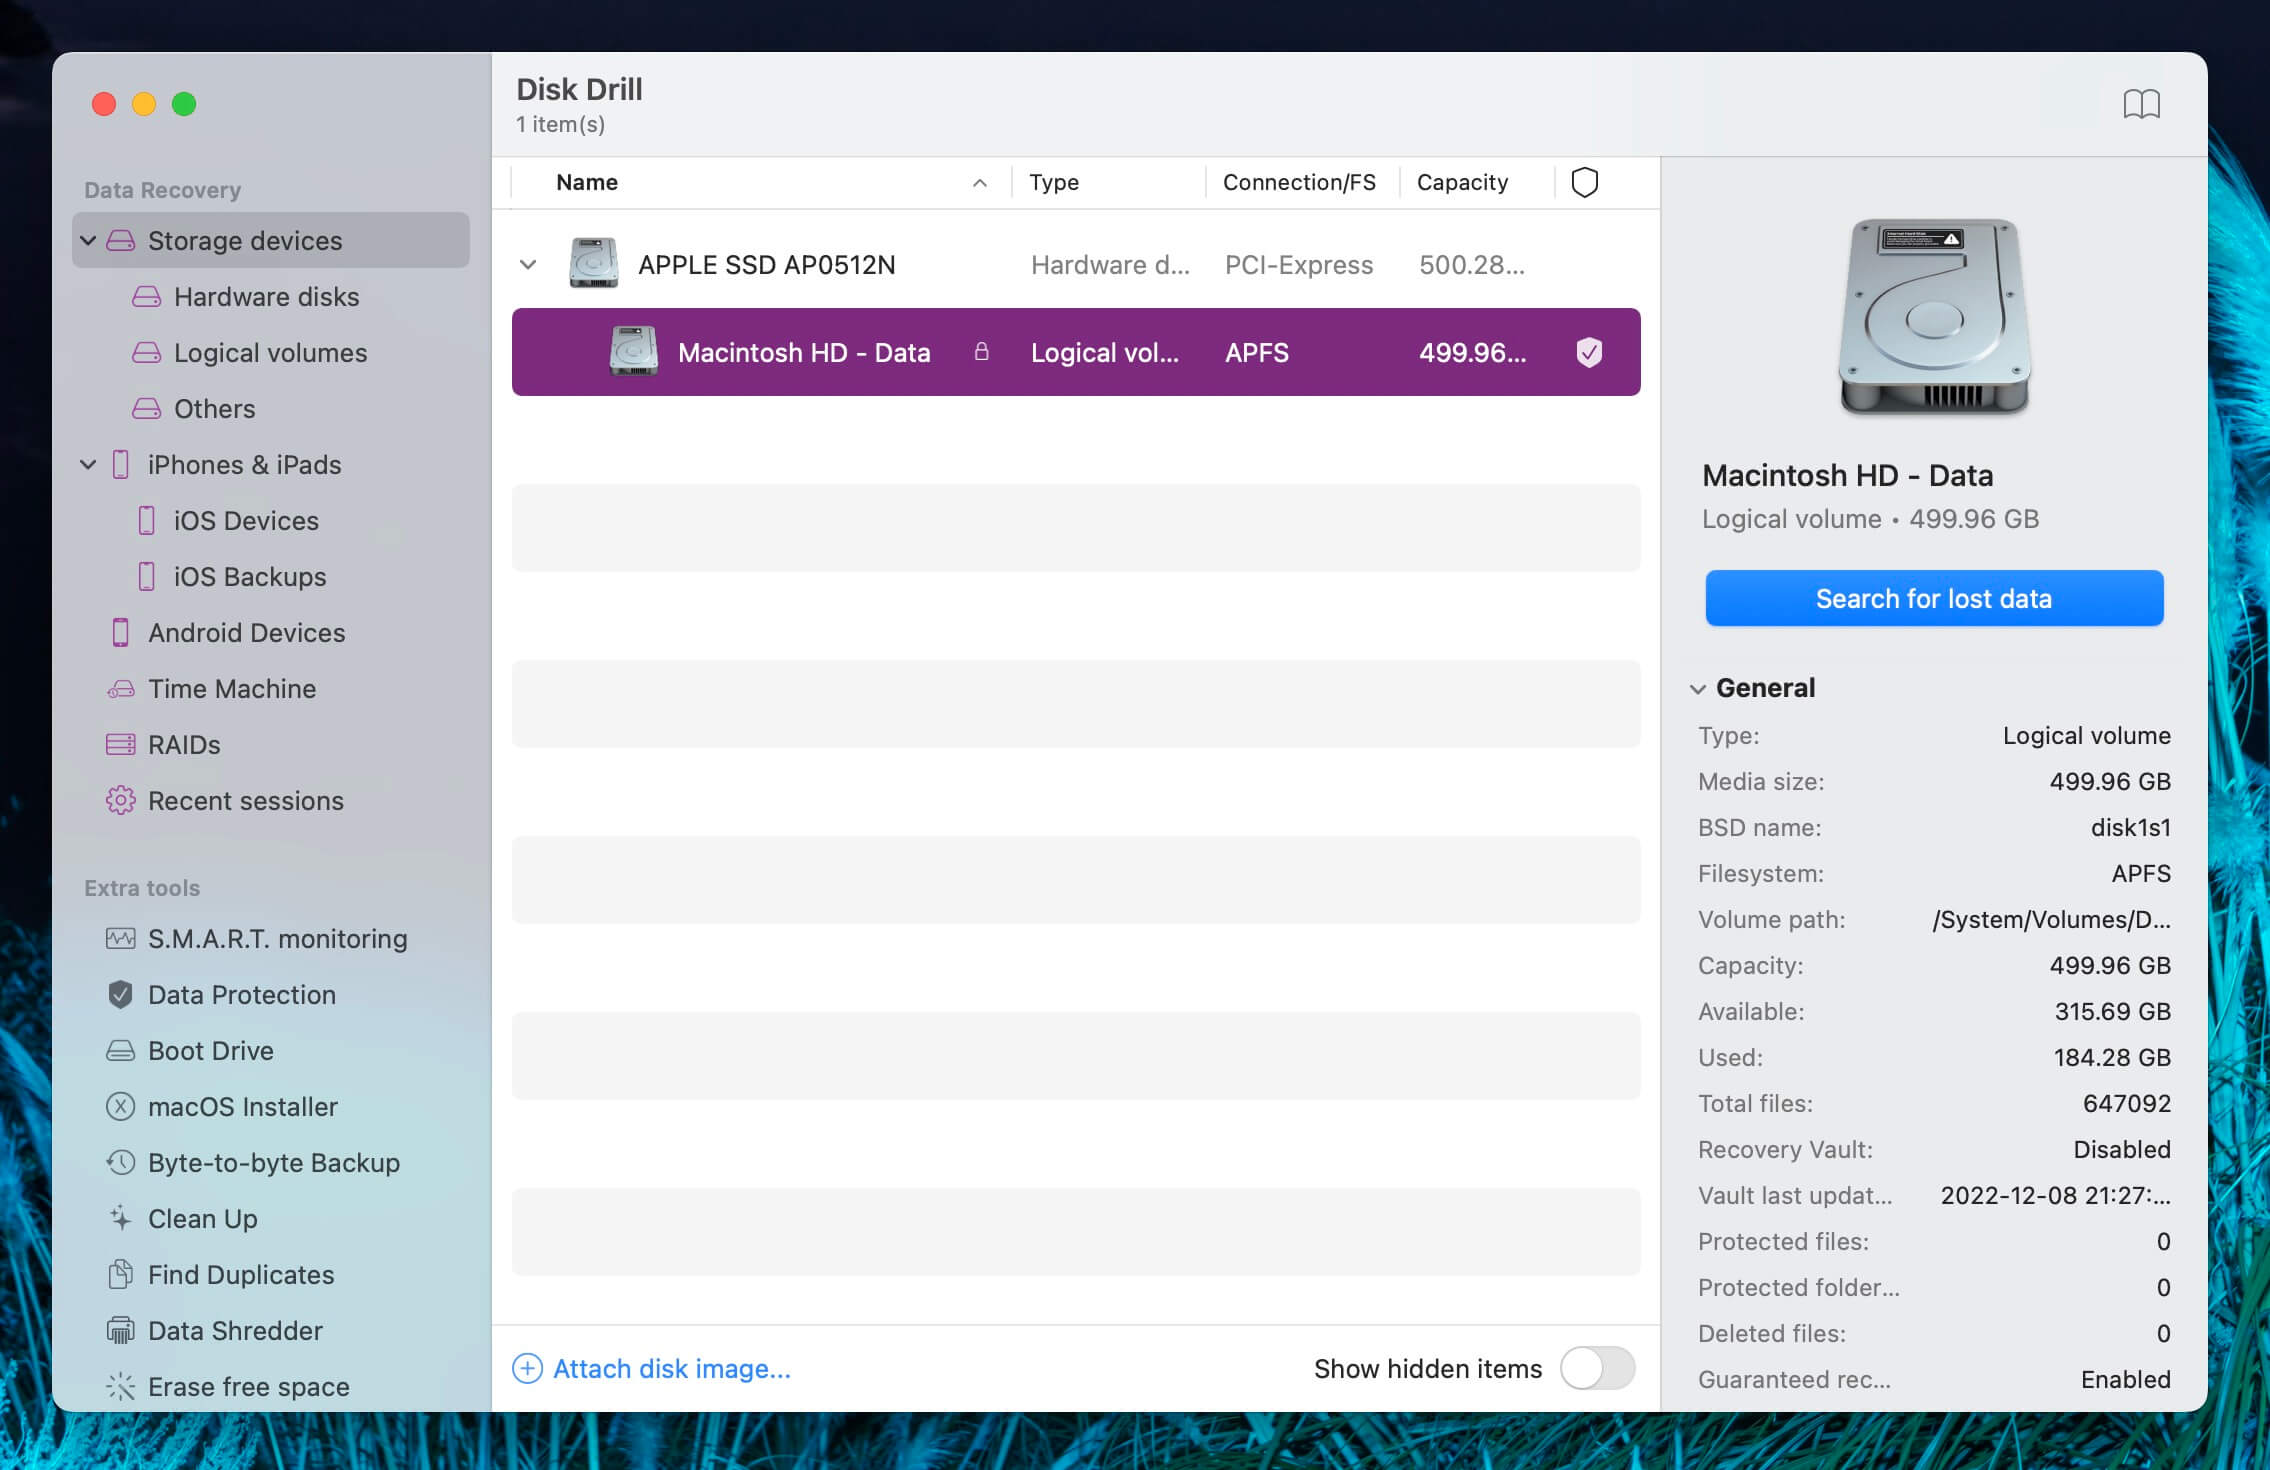Click the BSD name value disk1s1
The image size is (2270, 1470).
2131,828
